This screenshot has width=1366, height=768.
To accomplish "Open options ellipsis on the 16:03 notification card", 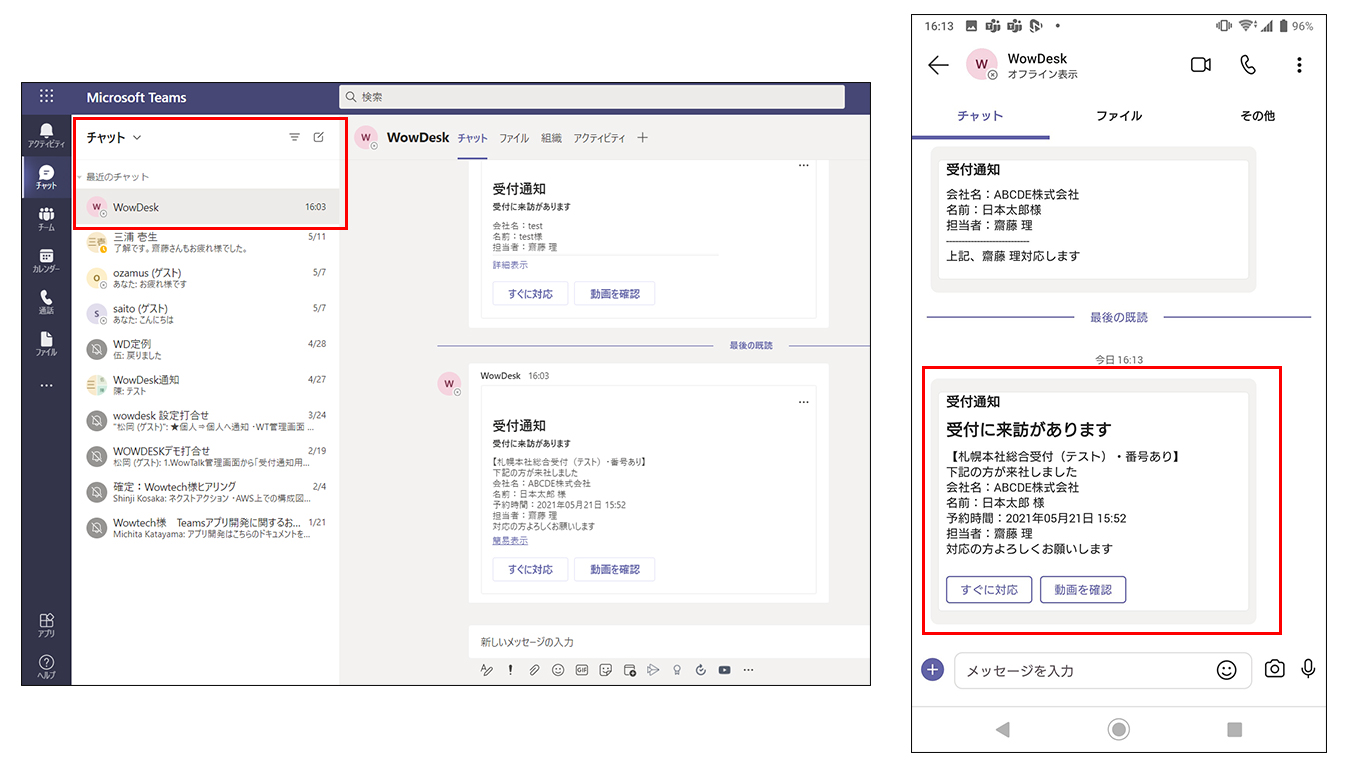I will tap(803, 402).
